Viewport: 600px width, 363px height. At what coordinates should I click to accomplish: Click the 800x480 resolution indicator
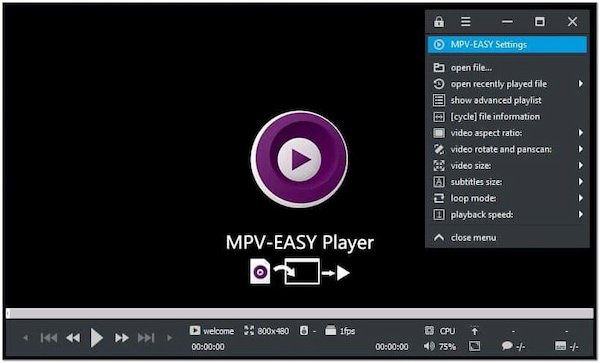(267, 330)
